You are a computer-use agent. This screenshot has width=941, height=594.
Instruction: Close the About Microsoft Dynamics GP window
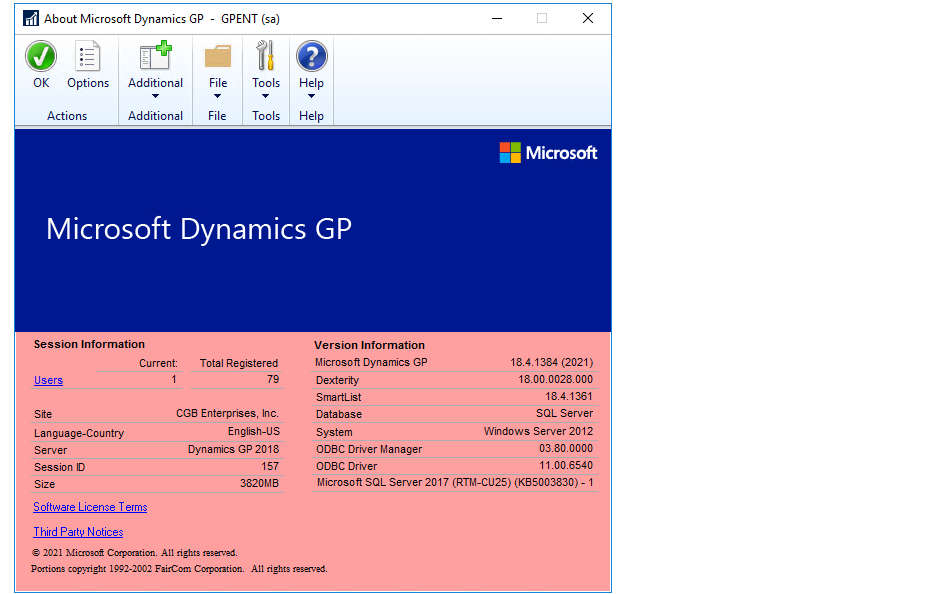coord(588,18)
